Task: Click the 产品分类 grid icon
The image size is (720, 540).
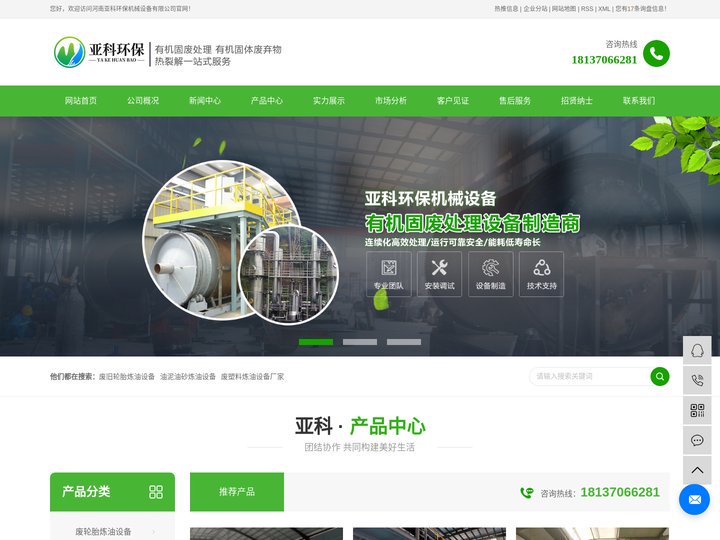Action: tap(155, 492)
